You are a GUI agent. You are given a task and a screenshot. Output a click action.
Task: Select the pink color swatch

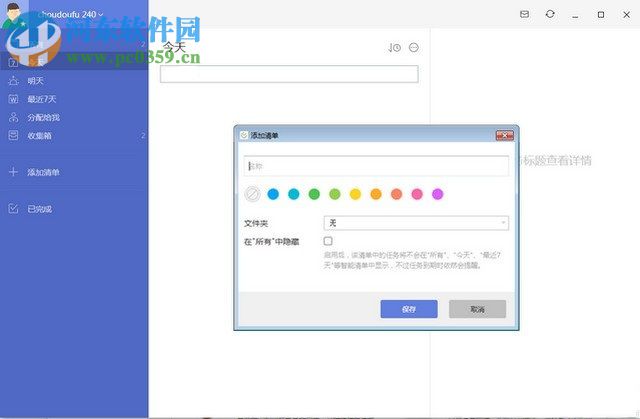[x=417, y=194]
